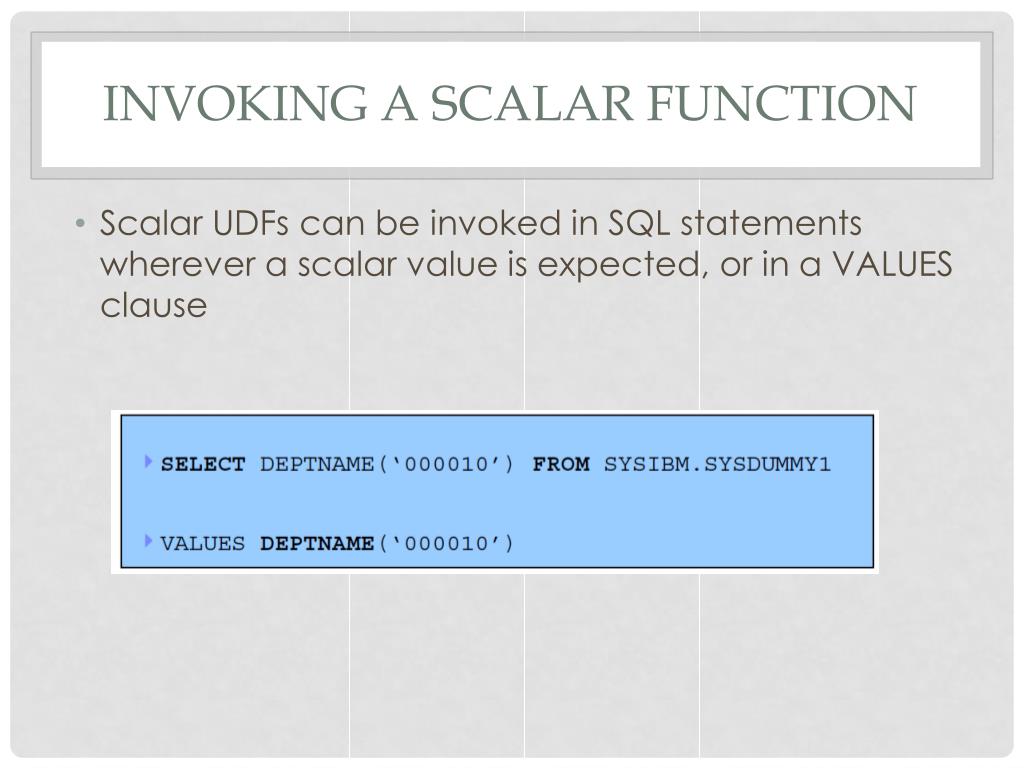Click the slide title Invoking a Scalar Function

510,103
